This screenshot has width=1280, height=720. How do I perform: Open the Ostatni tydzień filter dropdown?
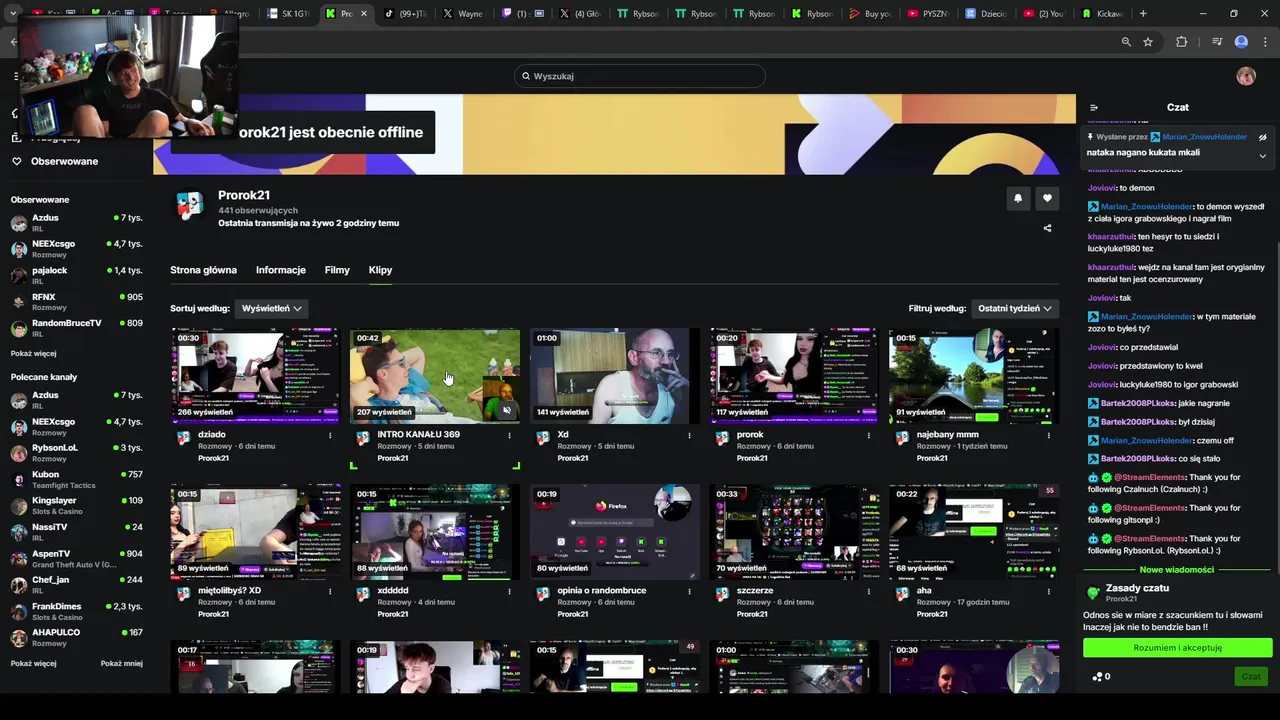pos(1014,308)
